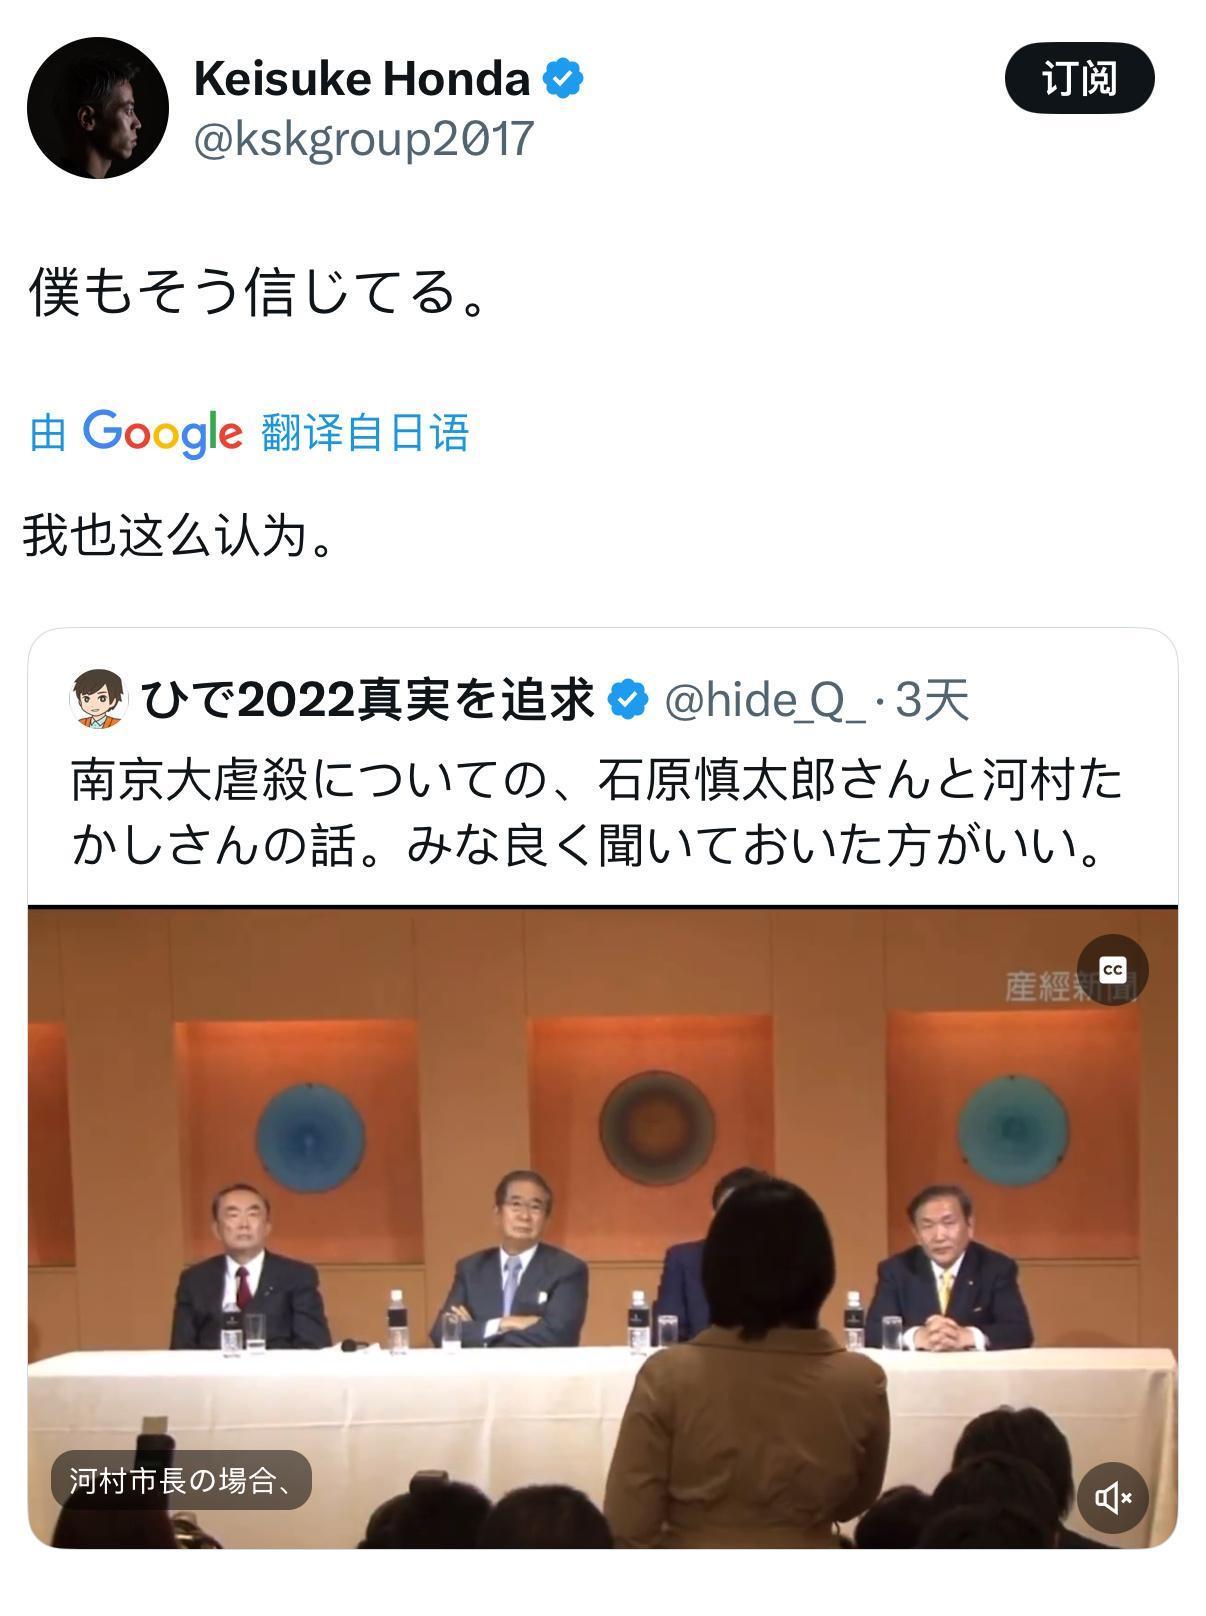Open the quoted tweet text about 南京大虐殺

596,812
